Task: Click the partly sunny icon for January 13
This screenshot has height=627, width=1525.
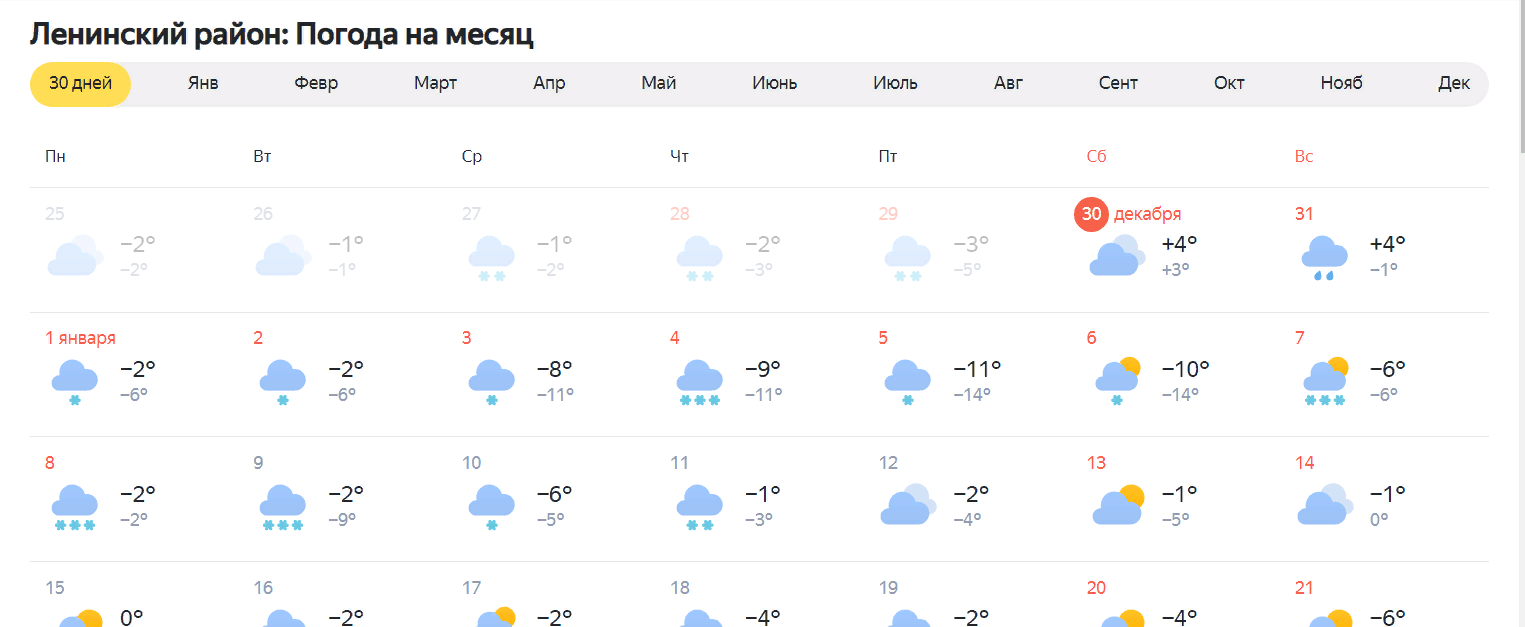Action: [x=1117, y=506]
